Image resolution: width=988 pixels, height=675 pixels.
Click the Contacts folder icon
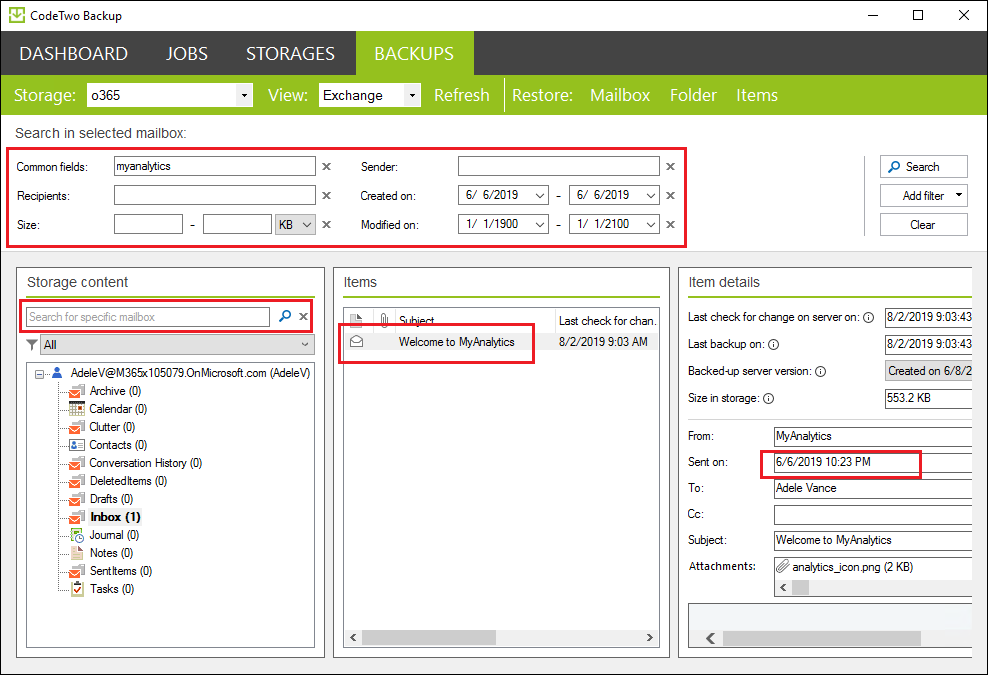[77, 445]
